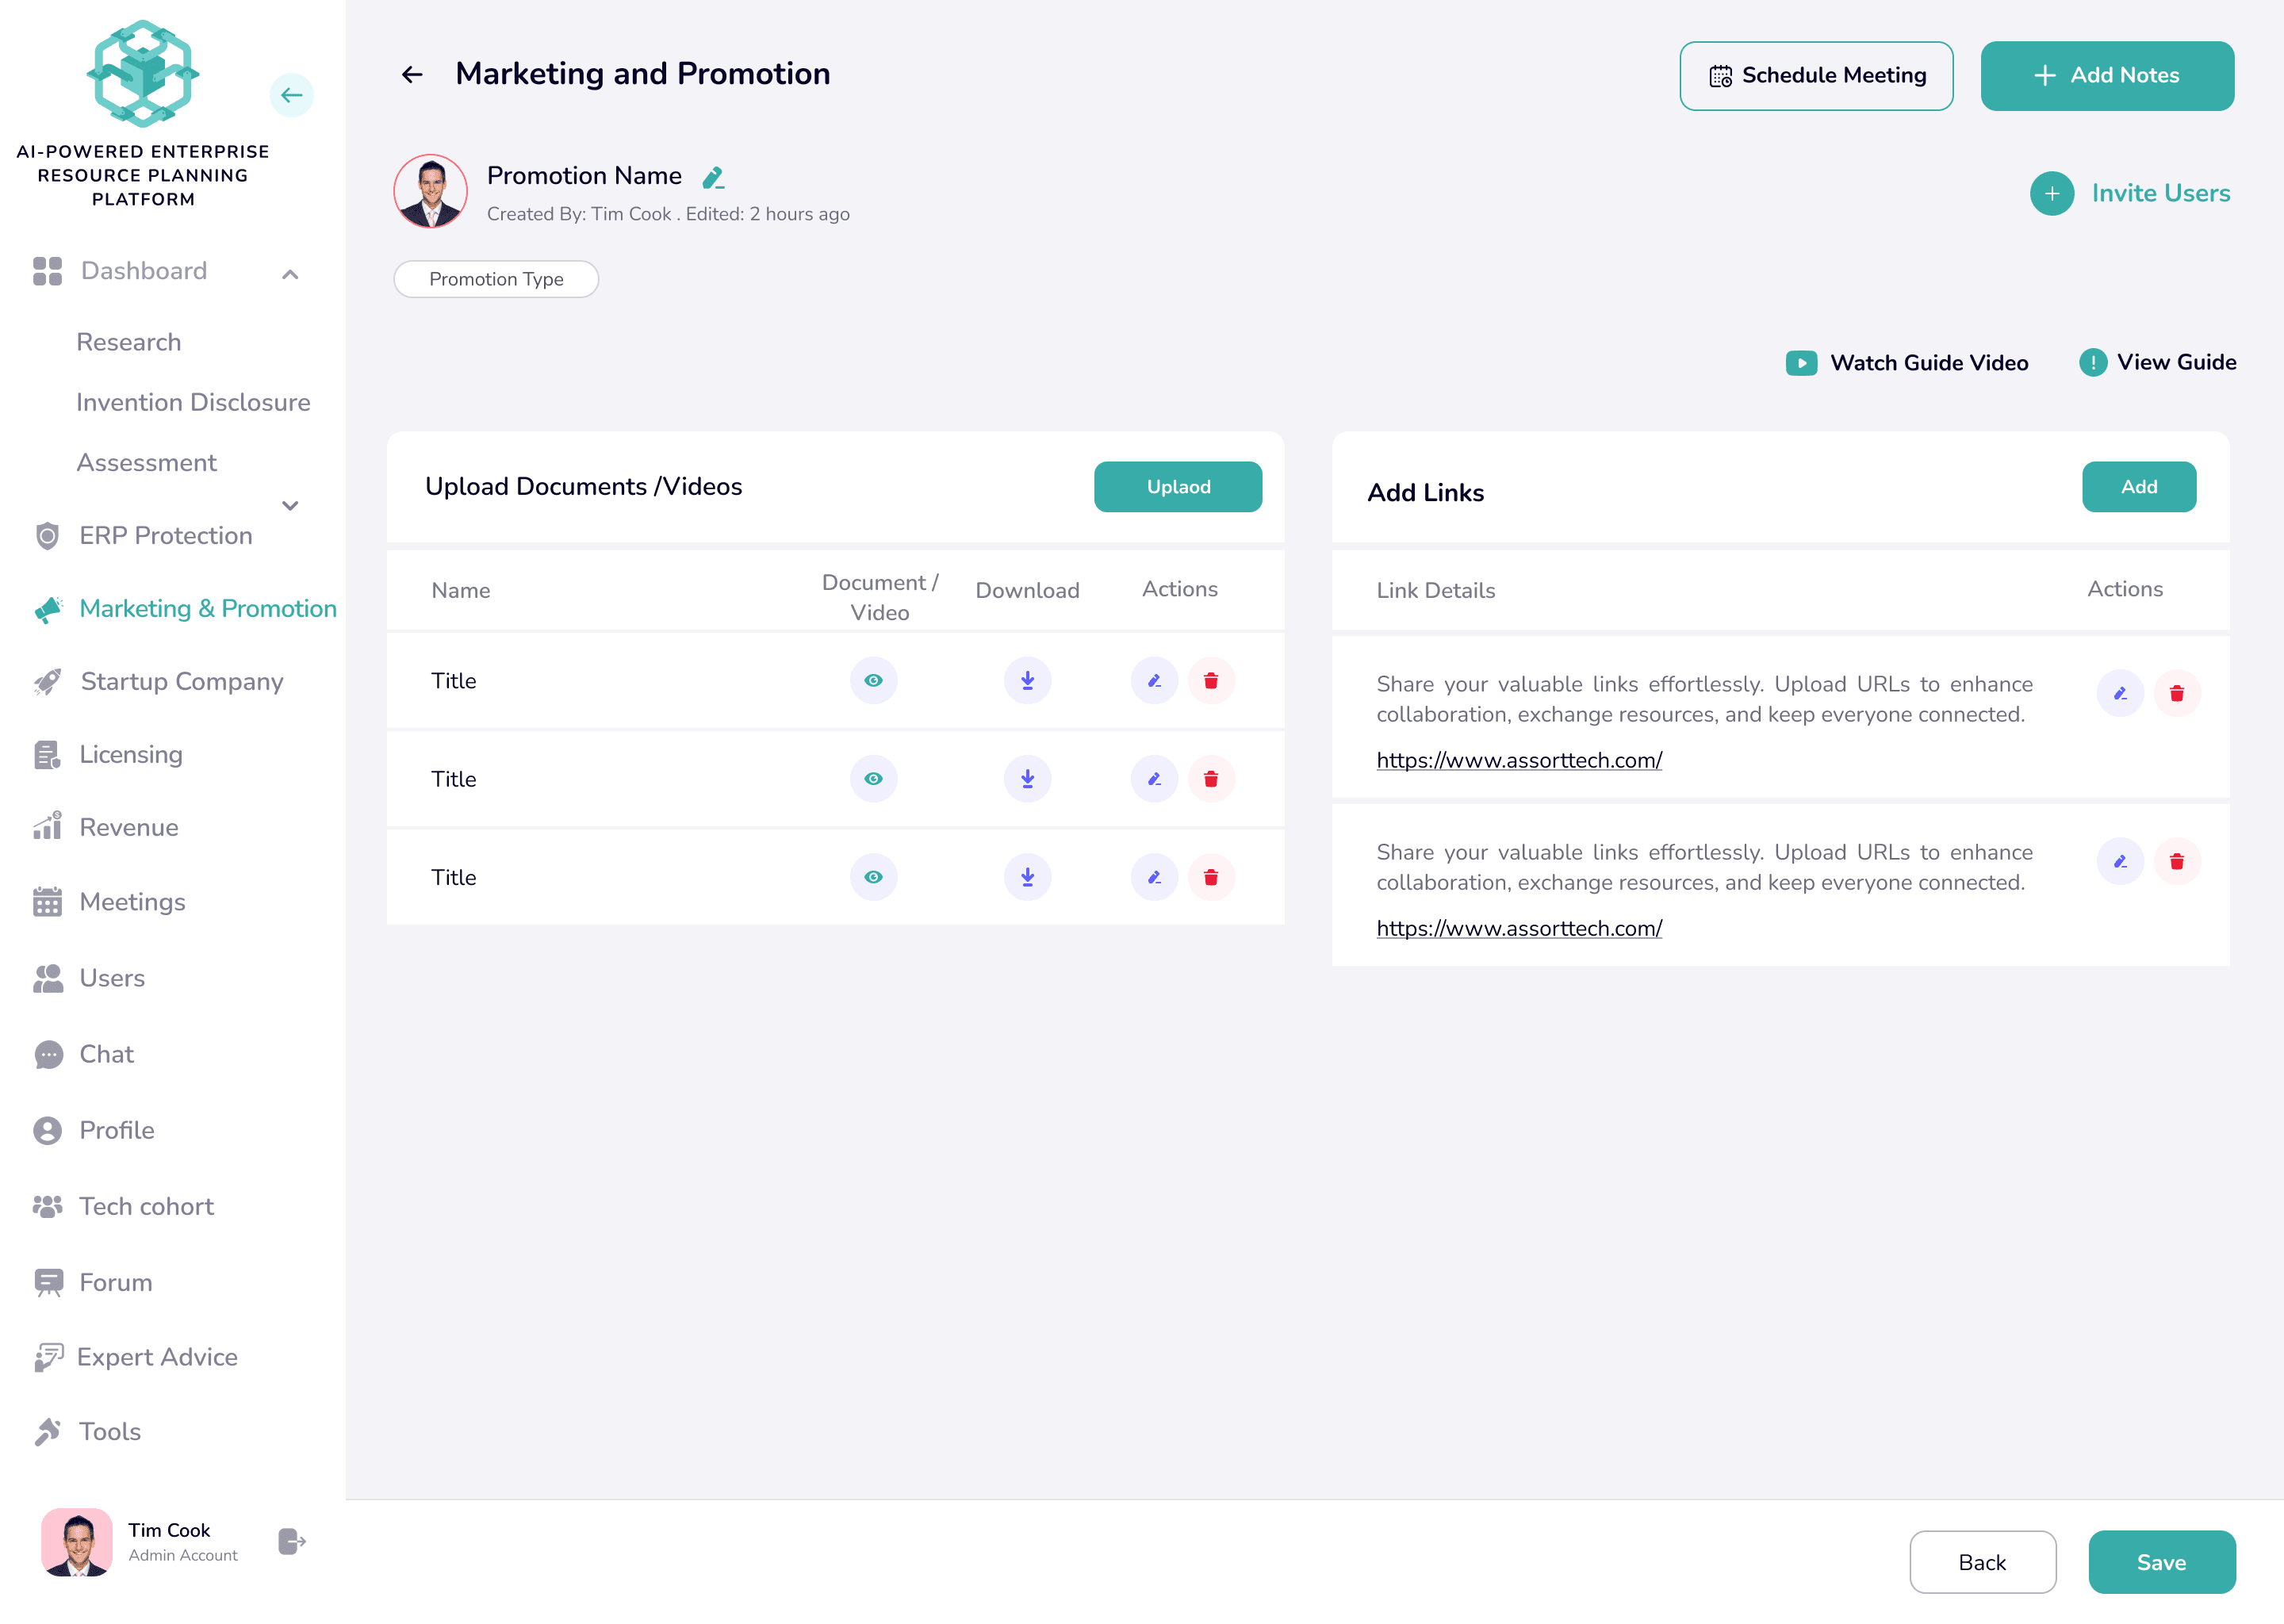Click the Upload documents button
The width and height of the screenshot is (2284, 1624).
(x=1178, y=487)
